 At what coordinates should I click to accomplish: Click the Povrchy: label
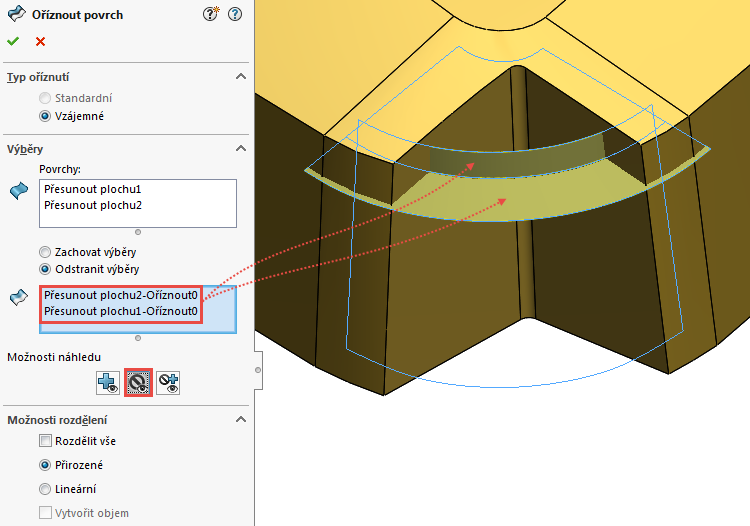(x=60, y=169)
